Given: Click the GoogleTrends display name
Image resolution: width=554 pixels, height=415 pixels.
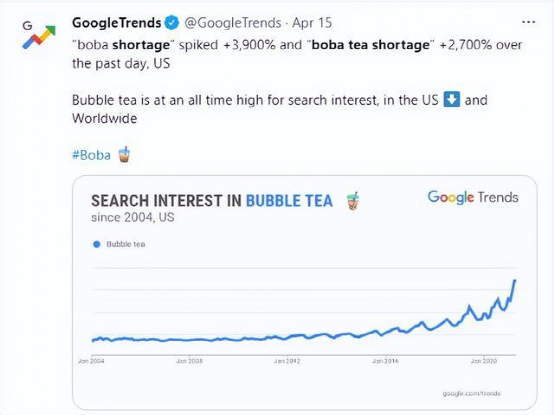Looking at the screenshot, I should click(117, 23).
